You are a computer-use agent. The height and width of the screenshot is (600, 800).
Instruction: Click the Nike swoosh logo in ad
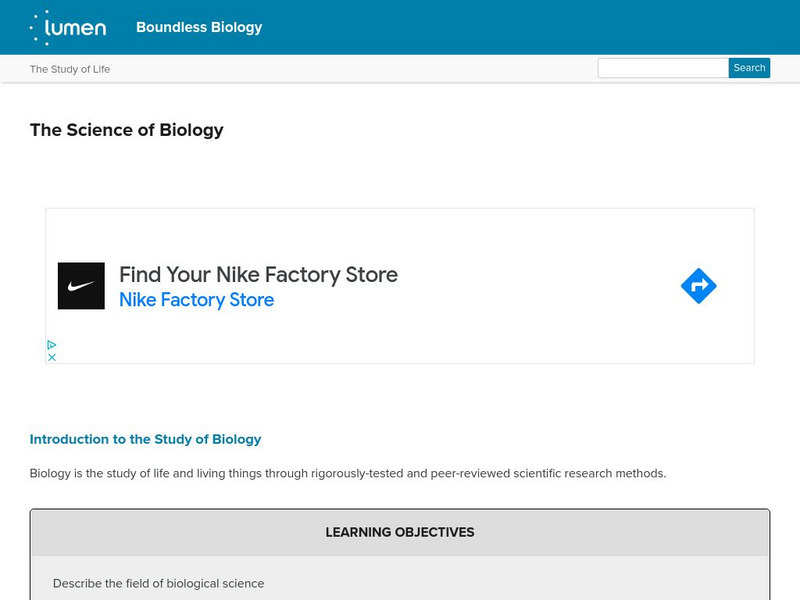click(x=81, y=286)
